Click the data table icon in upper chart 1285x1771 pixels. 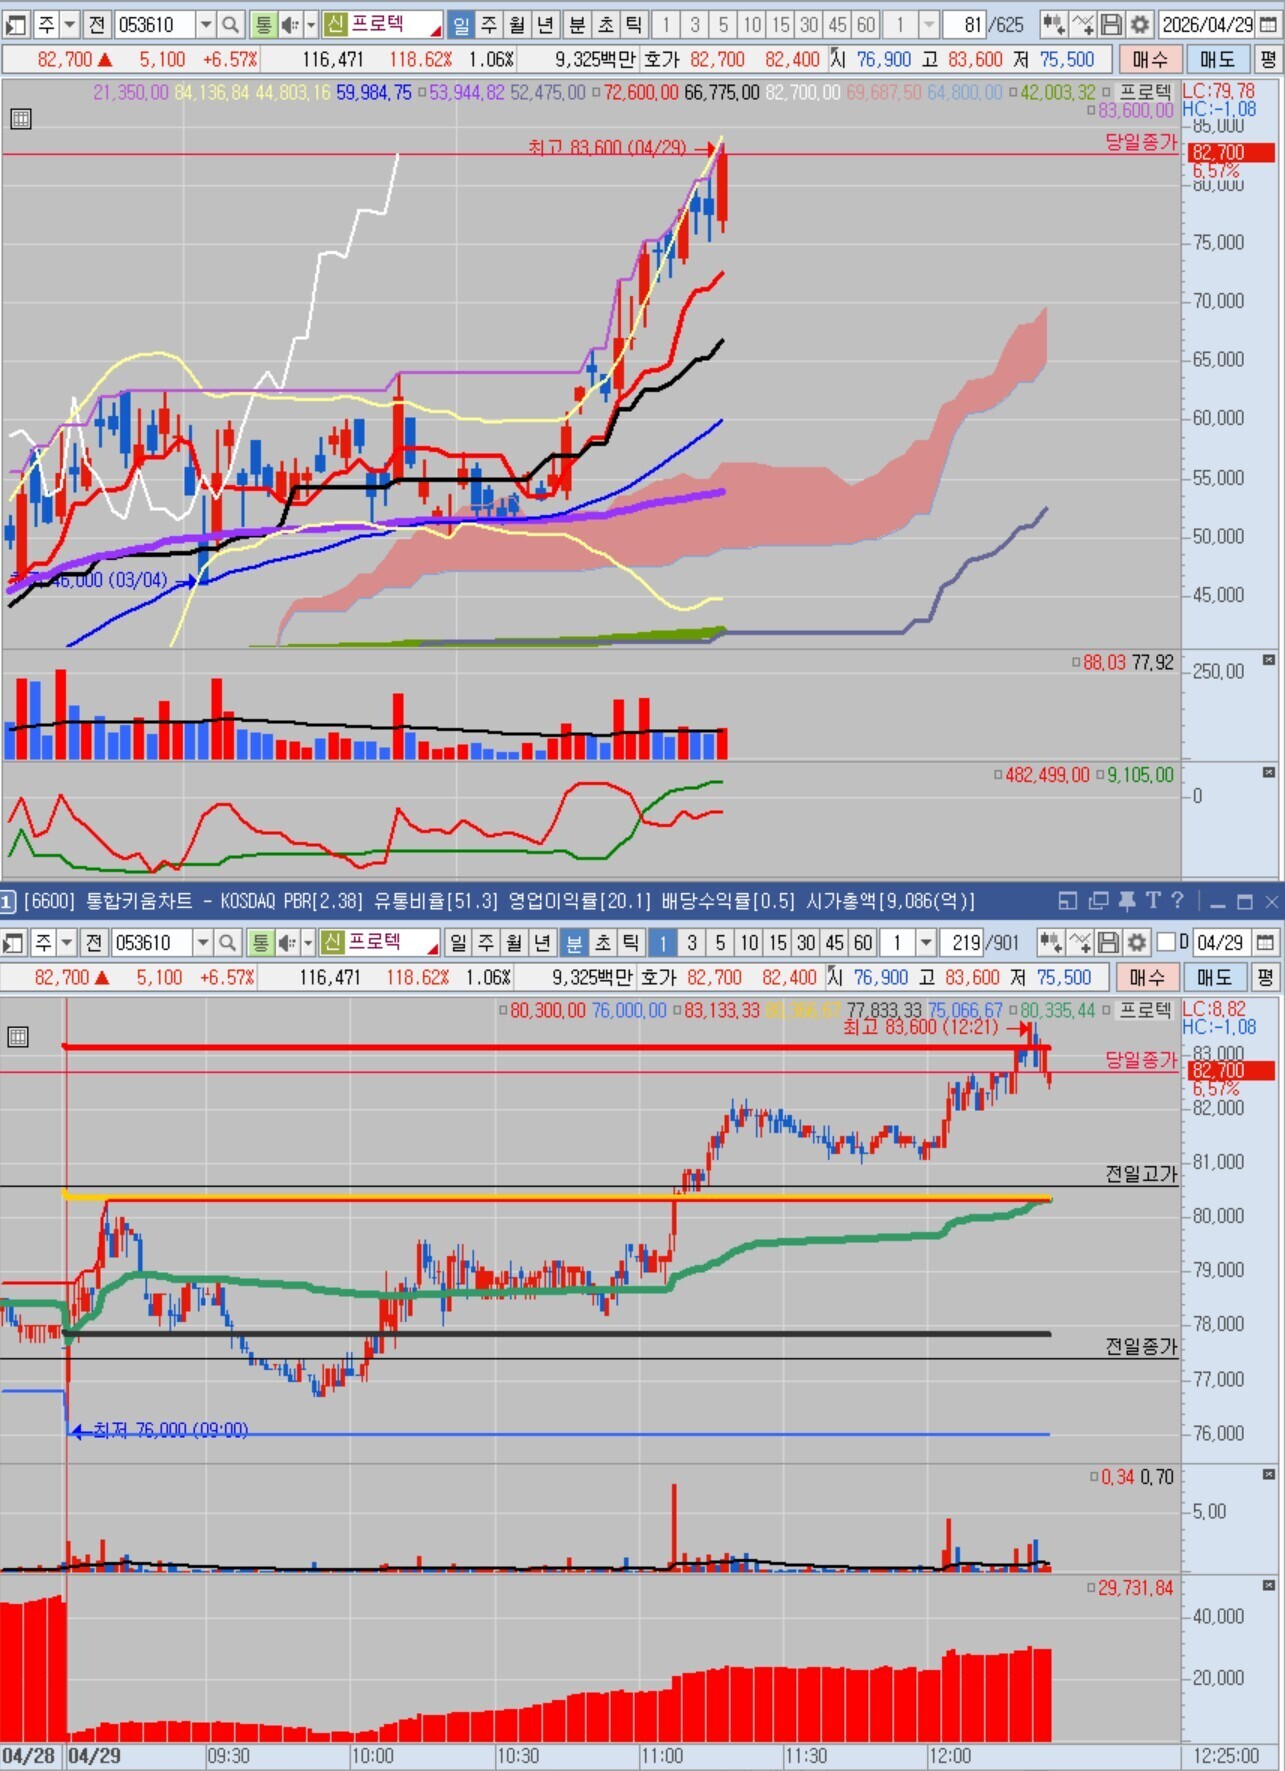click(x=20, y=119)
